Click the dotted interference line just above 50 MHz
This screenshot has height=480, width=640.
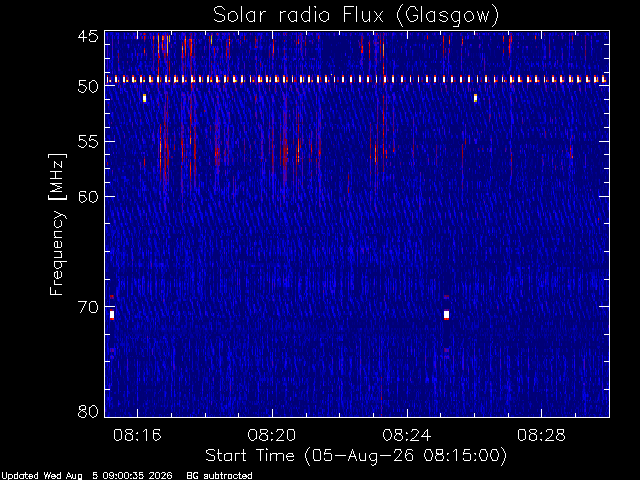(357, 79)
